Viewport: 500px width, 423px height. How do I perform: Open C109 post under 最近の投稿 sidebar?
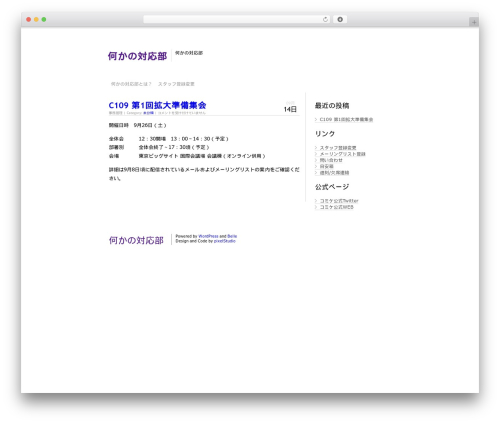pyautogui.click(x=346, y=119)
